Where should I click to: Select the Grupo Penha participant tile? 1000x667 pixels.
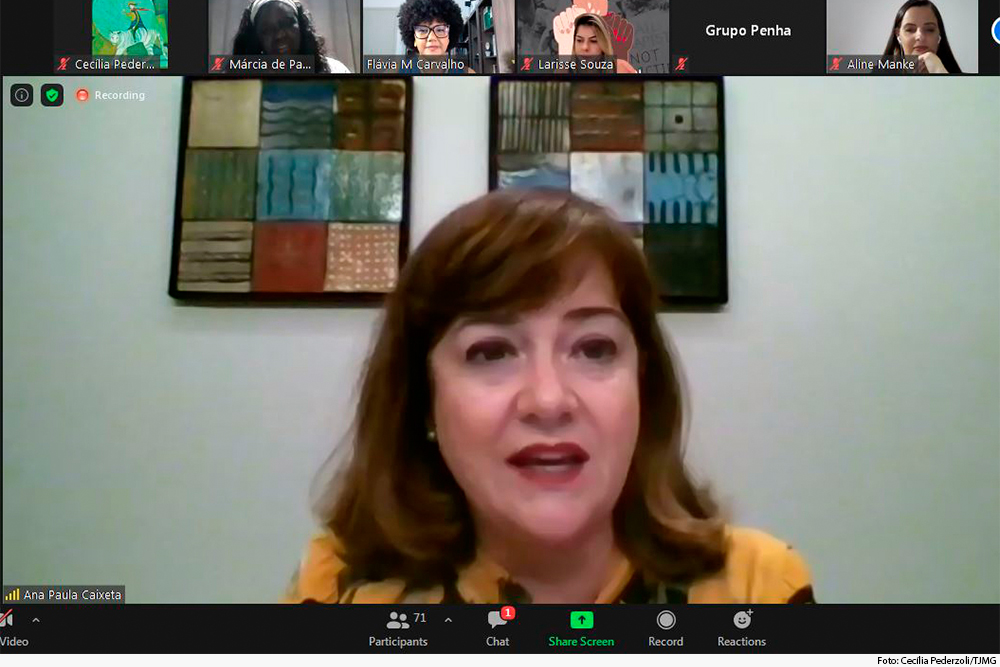coord(747,35)
